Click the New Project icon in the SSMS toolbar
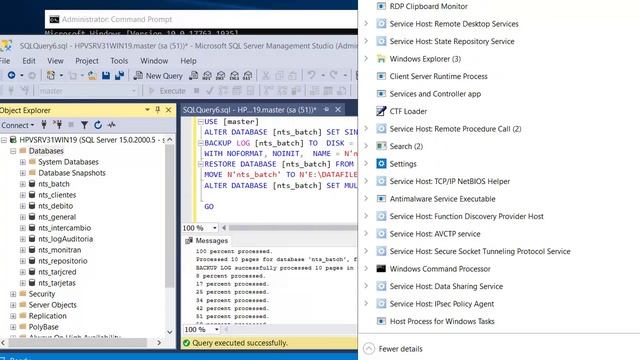 (51, 76)
